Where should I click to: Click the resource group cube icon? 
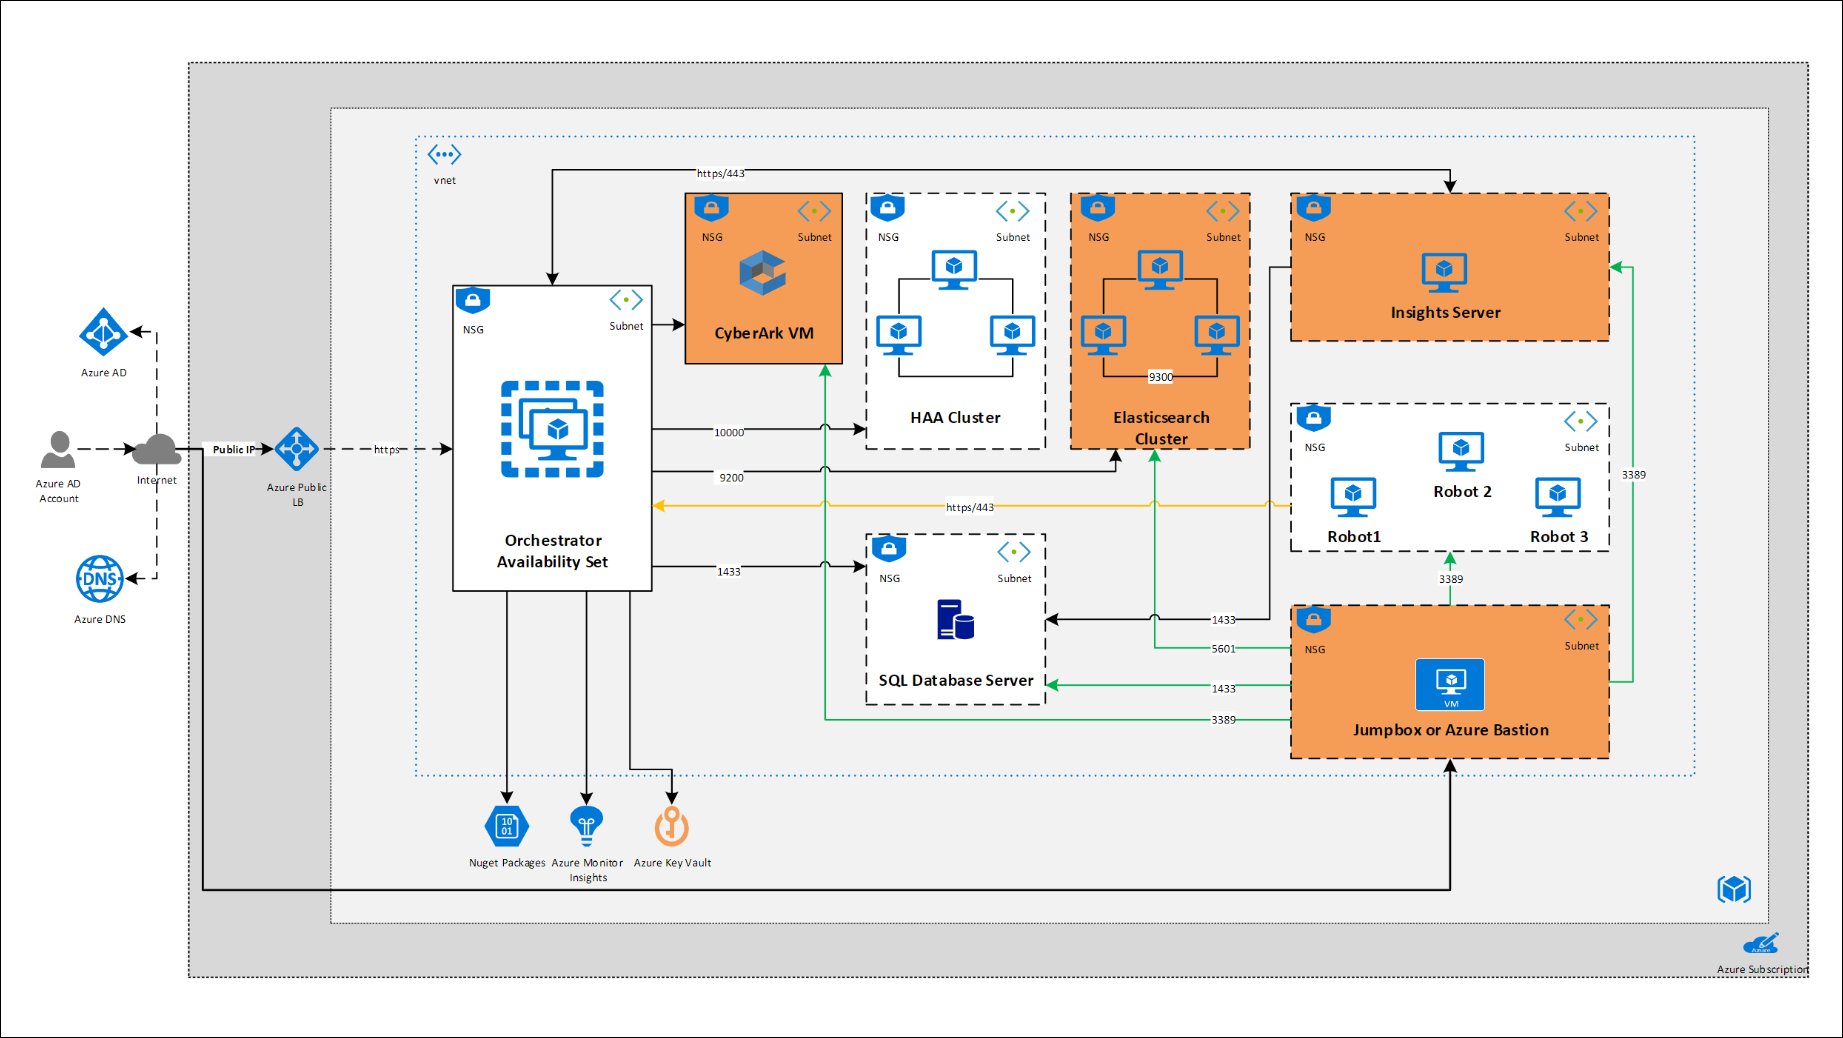pyautogui.click(x=1734, y=889)
